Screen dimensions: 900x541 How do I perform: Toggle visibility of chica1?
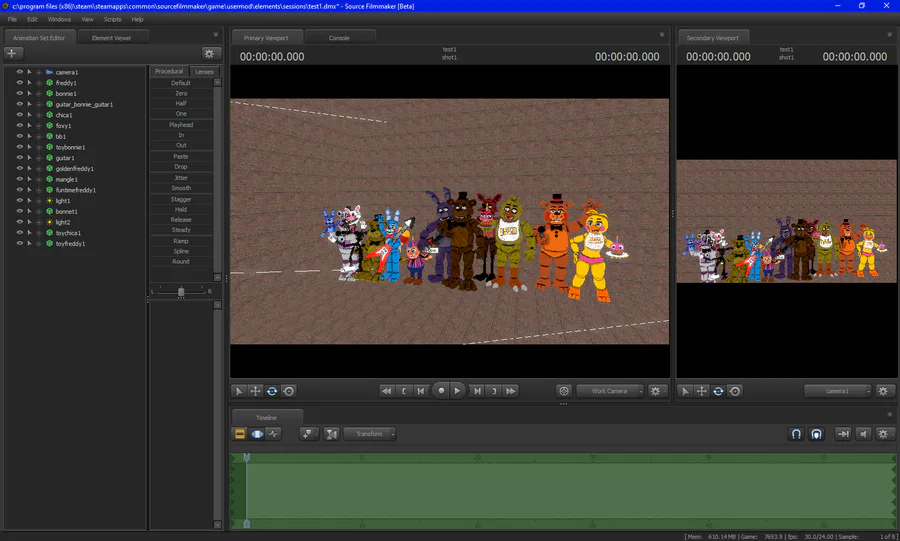[x=20, y=115]
